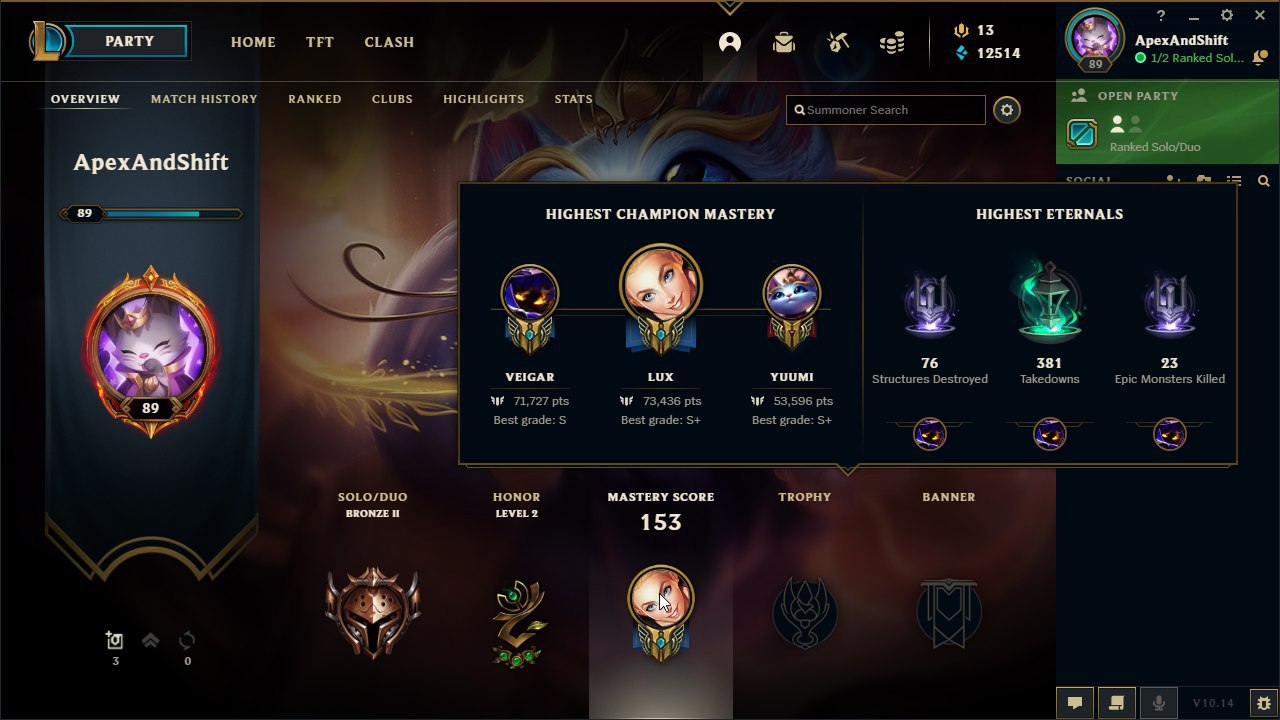Image resolution: width=1280 pixels, height=720 pixels.
Task: Click the top center downward chevron
Action: click(729, 7)
